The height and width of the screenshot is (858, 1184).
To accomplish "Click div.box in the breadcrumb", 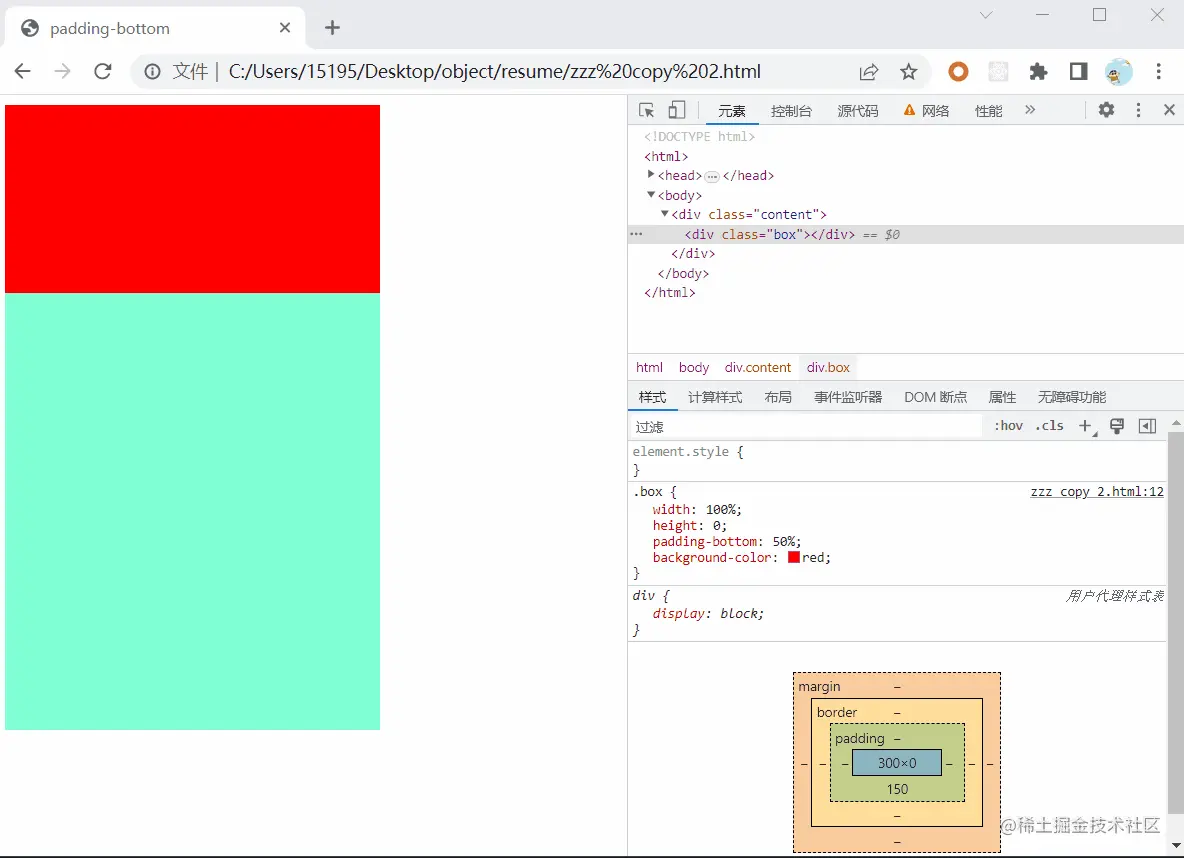I will click(828, 367).
